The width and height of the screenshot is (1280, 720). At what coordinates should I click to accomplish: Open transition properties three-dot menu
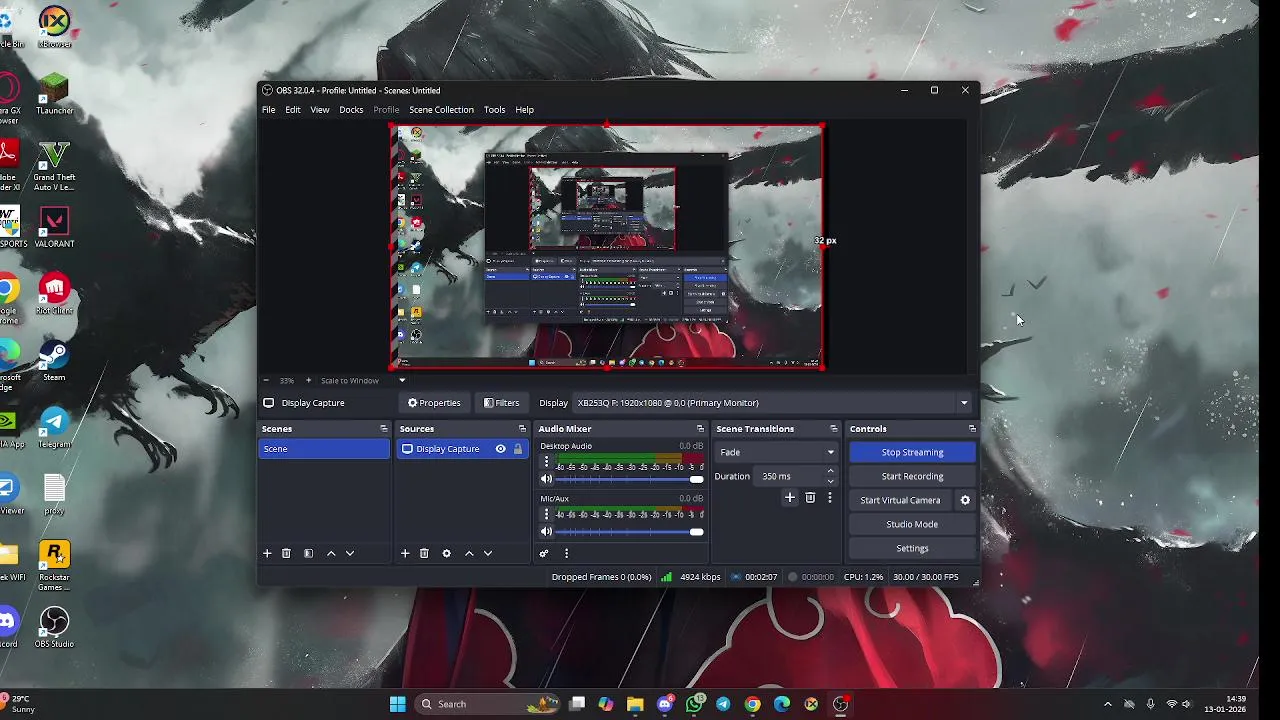click(x=829, y=497)
